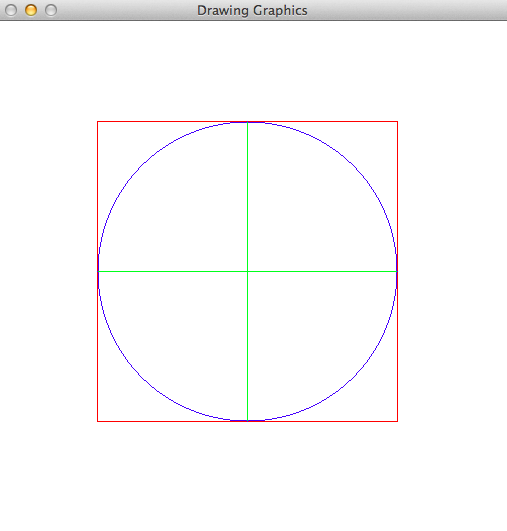Click the leftmost gray close window button
Image resolution: width=507 pixels, height=531 pixels.
pyautogui.click(x=11, y=10)
